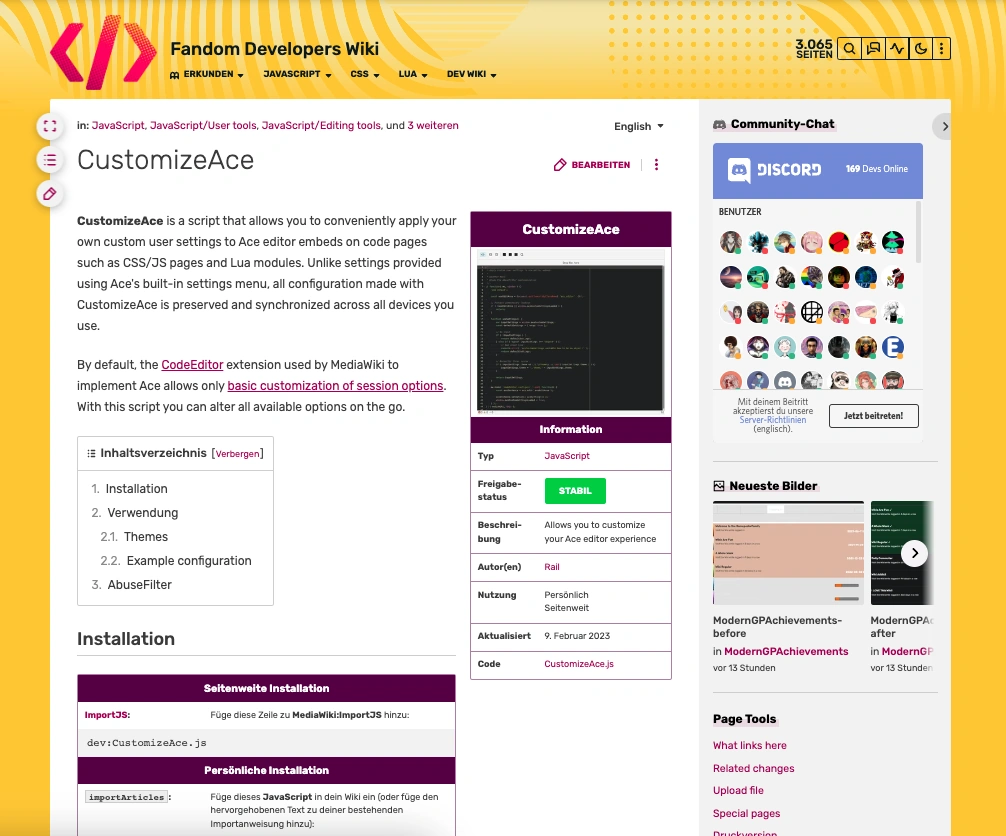1006x836 pixels.
Task: Open CustomizeAce.js code link
Action: tap(579, 664)
